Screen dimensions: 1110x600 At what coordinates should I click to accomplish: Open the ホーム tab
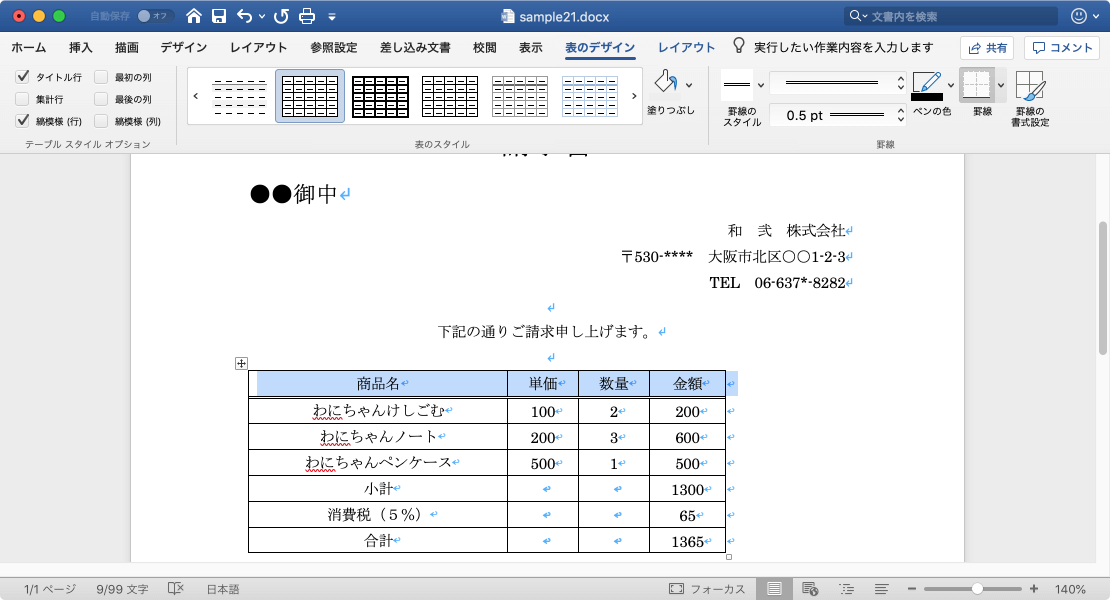point(29,47)
